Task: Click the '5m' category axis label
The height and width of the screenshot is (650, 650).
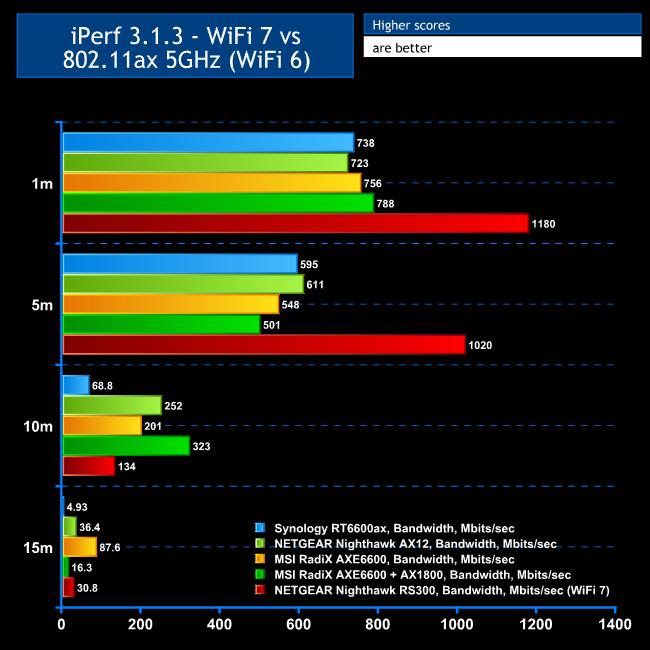Action: click(42, 305)
